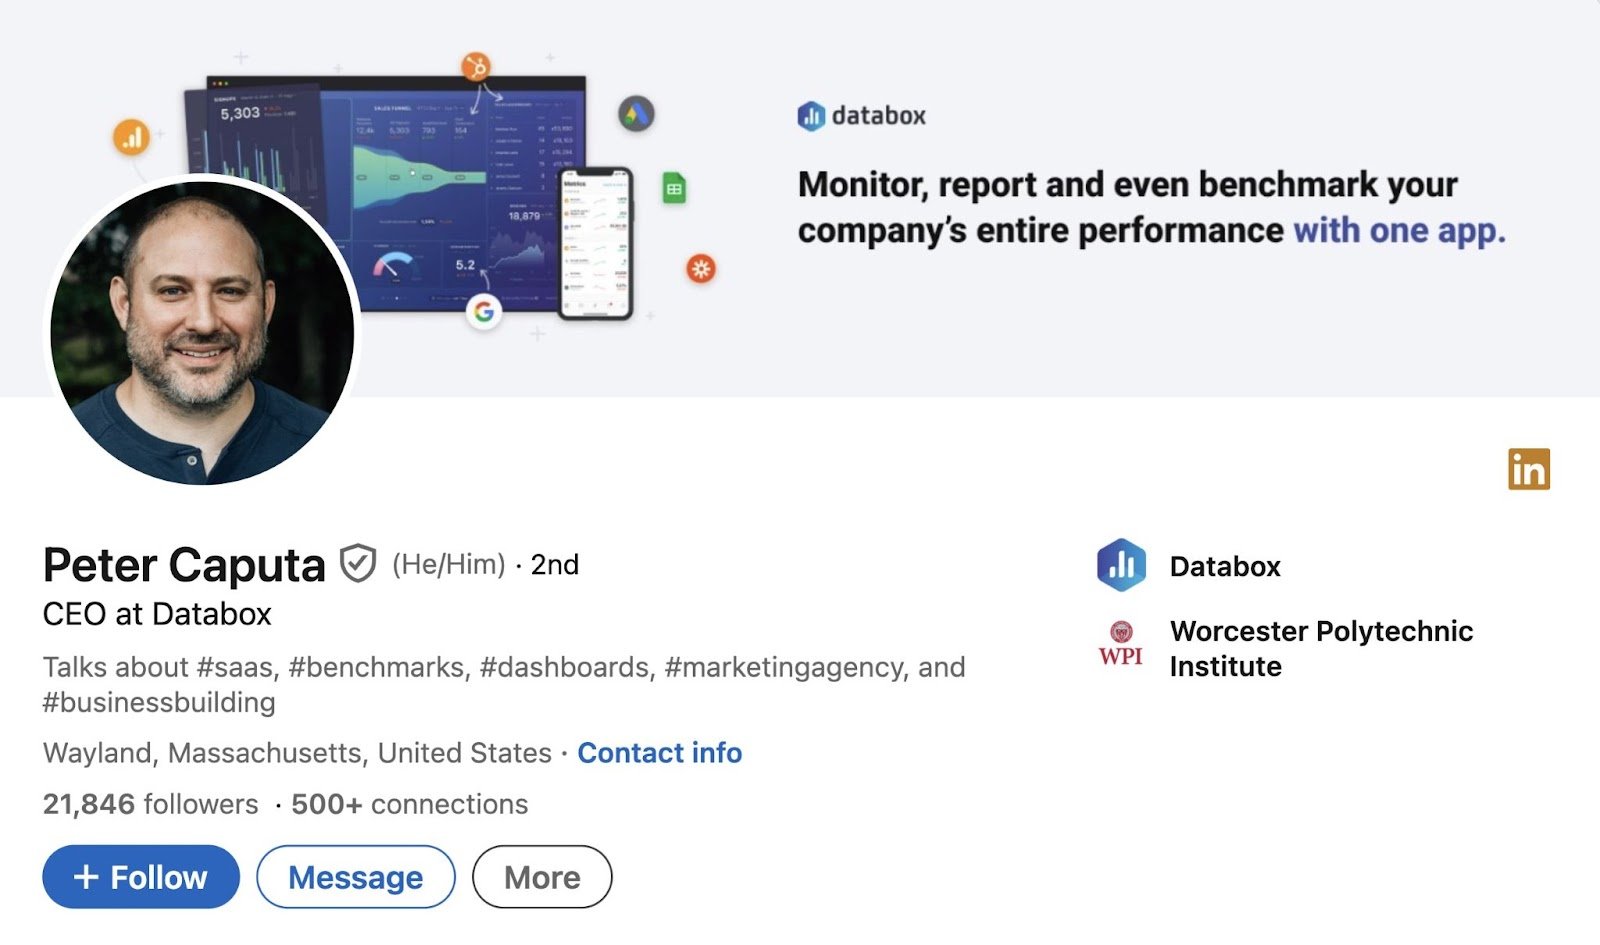Open Contact info

tap(659, 753)
